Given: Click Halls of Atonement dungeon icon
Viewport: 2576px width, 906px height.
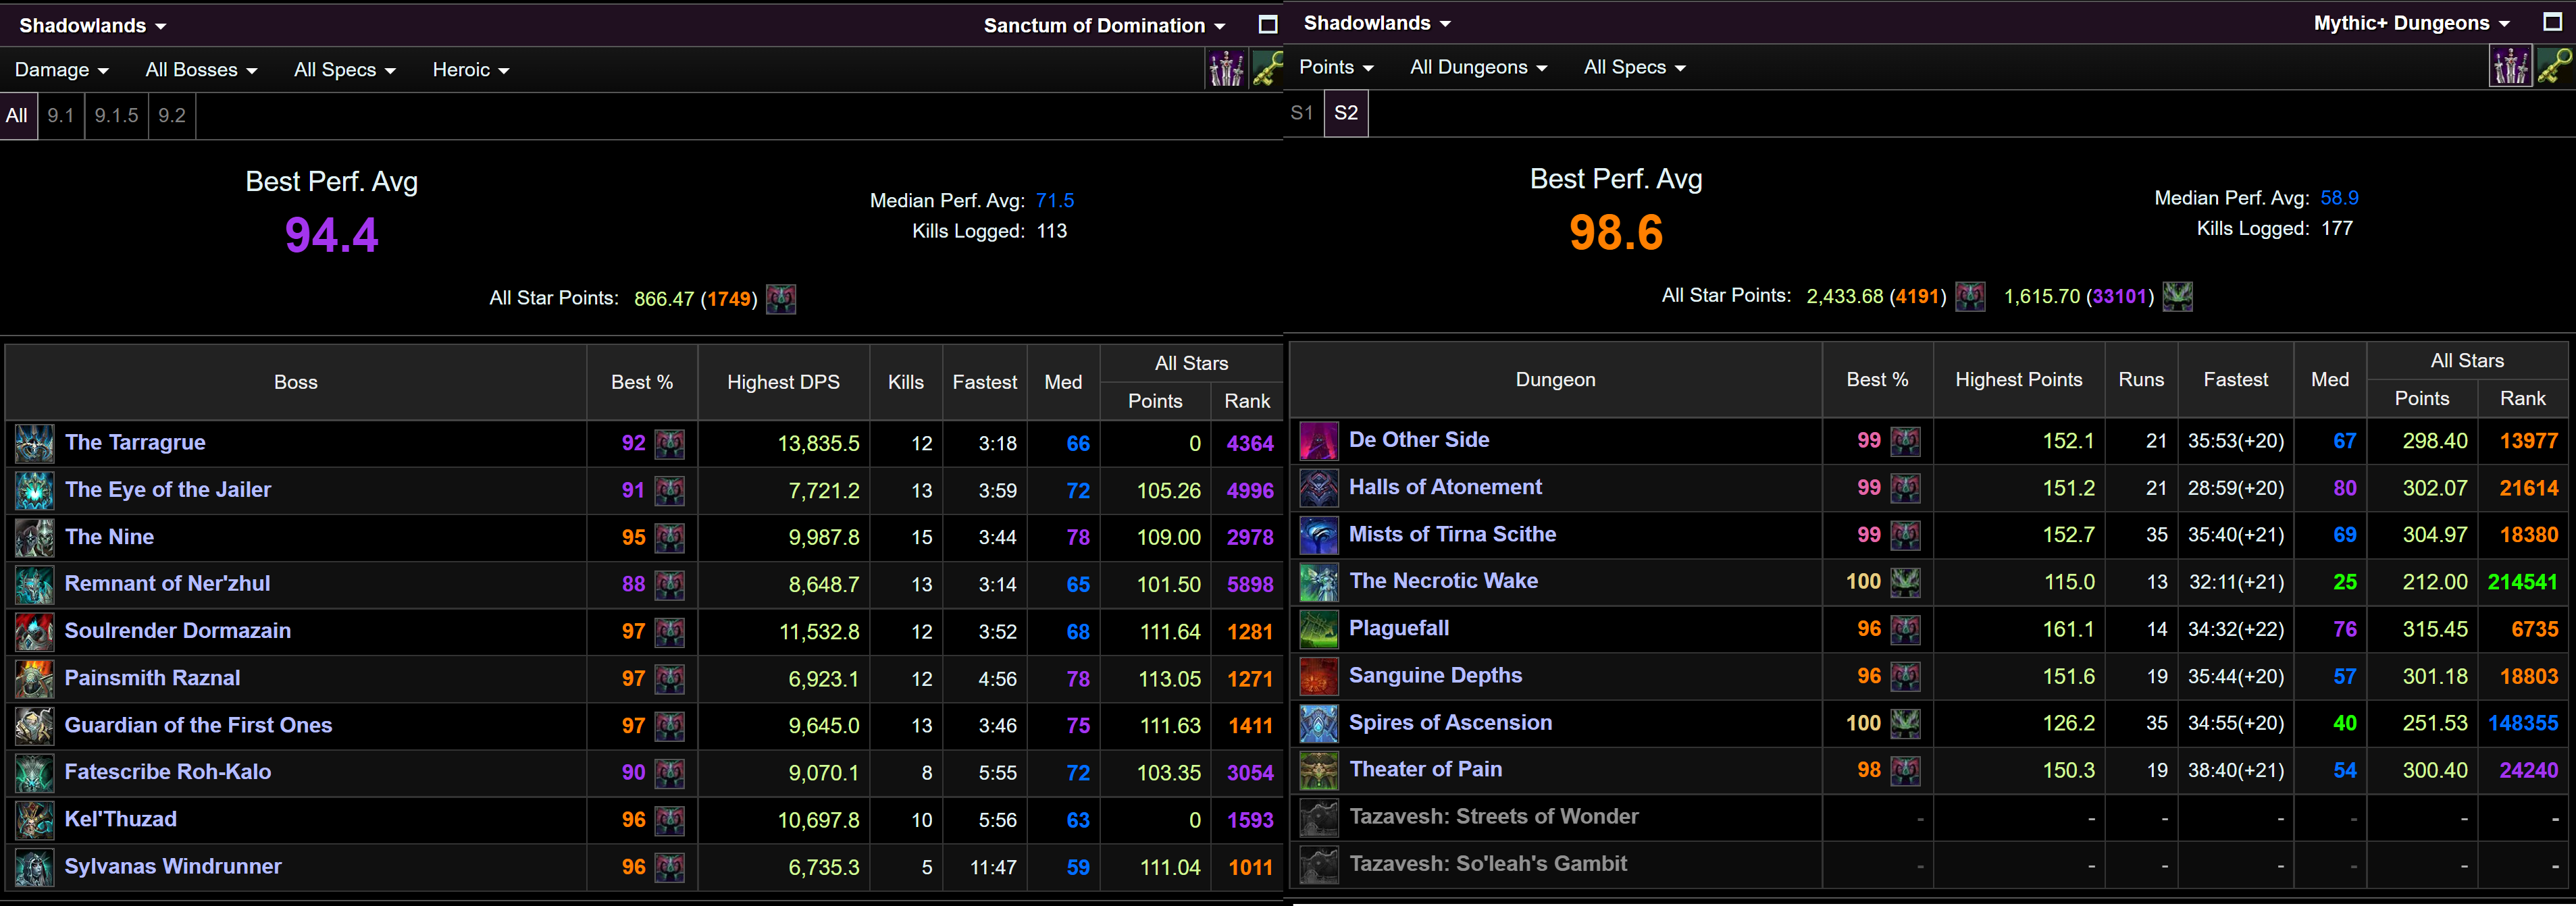Looking at the screenshot, I should (x=1319, y=487).
